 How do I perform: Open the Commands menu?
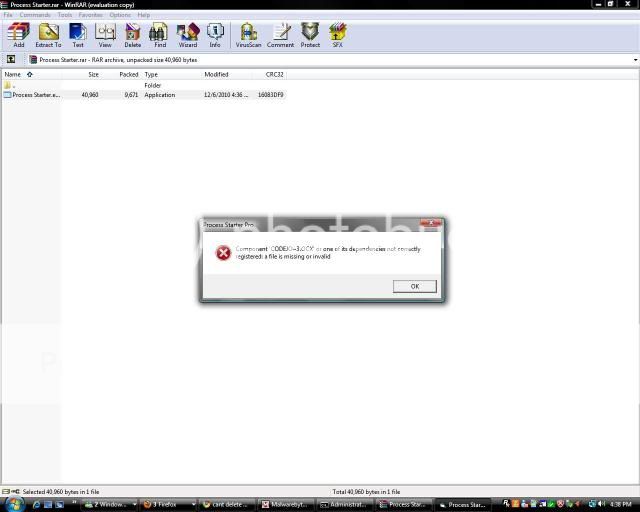point(35,15)
